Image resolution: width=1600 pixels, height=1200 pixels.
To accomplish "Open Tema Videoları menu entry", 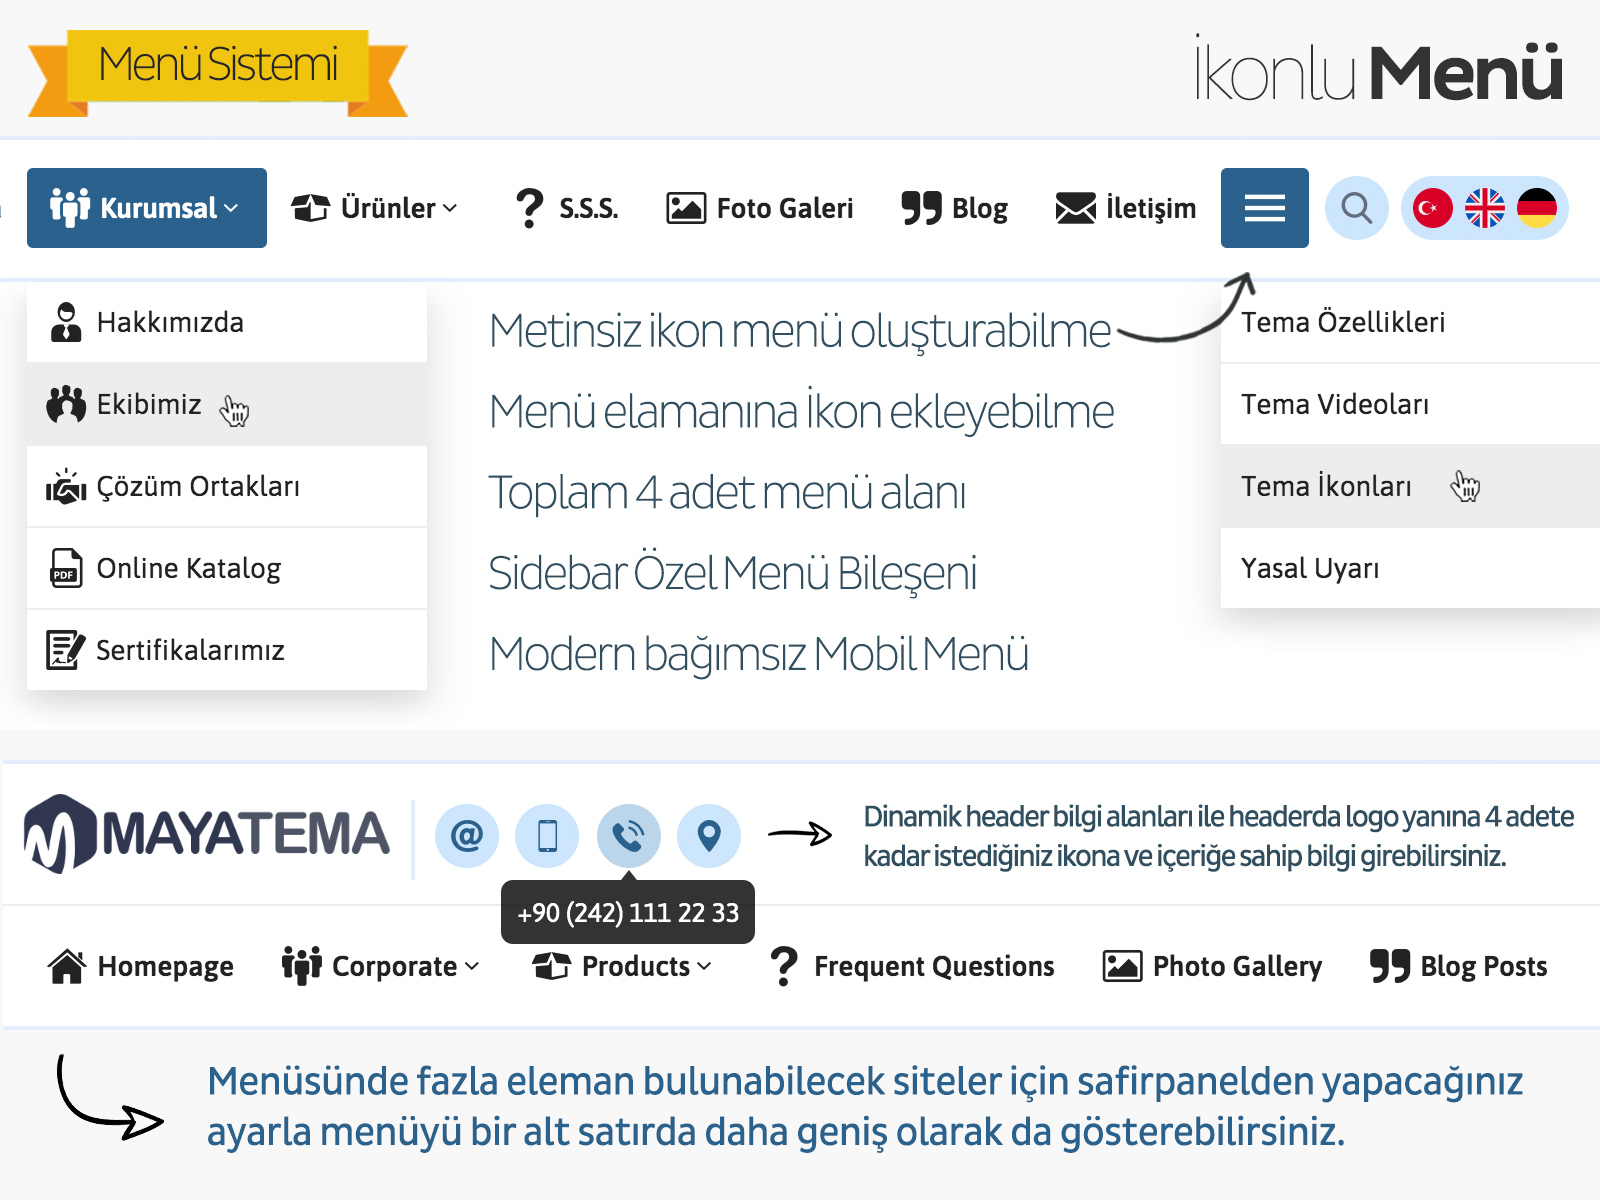I will (x=1410, y=404).
